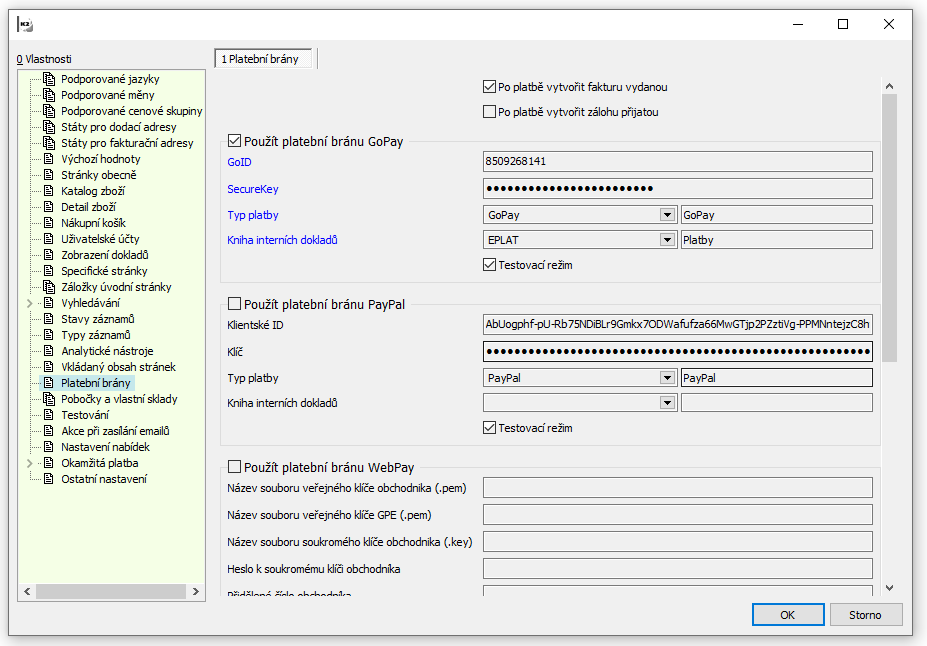Click the page icon beside Testování
Screen dimensions: 927x646
49,414
